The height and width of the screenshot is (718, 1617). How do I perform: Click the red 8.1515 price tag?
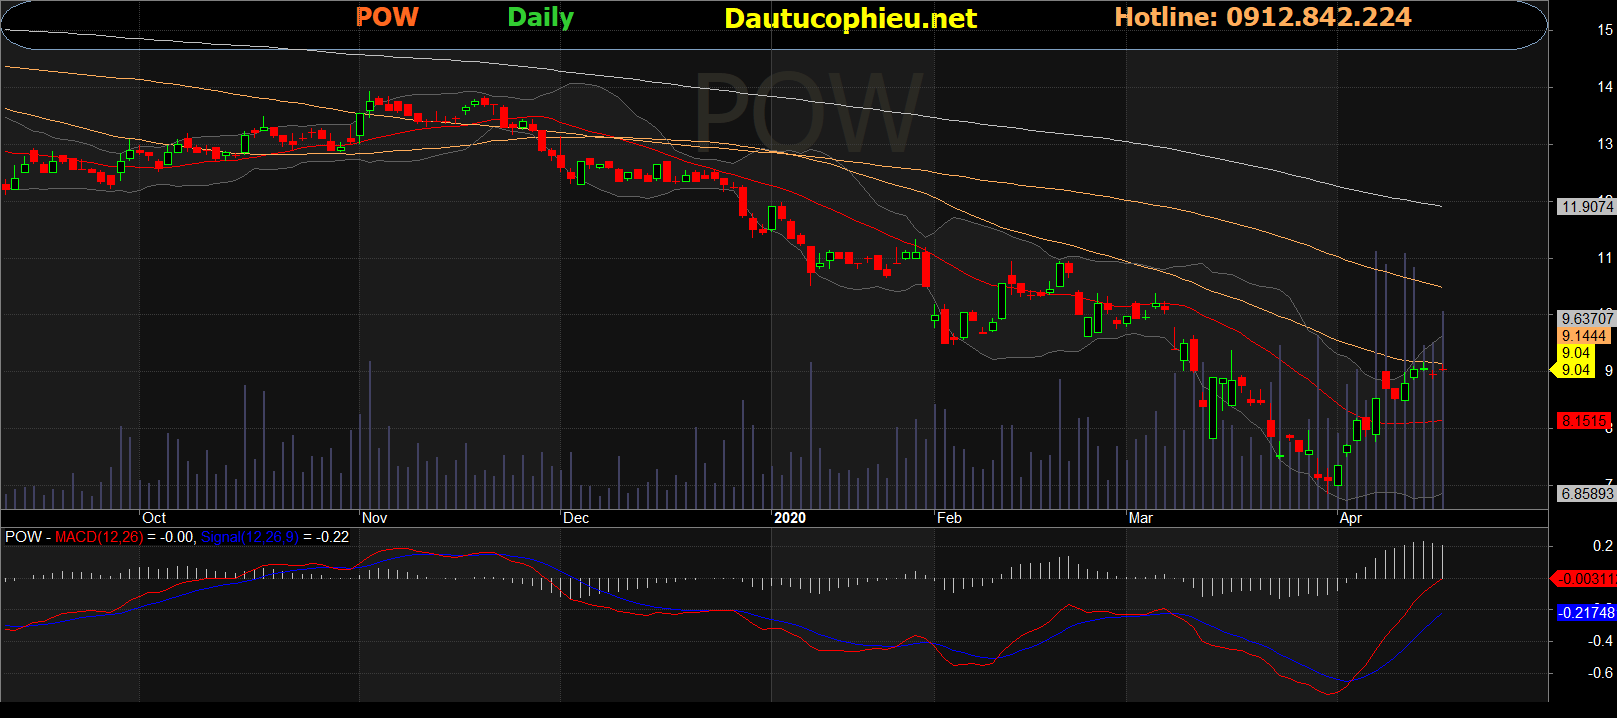[1583, 421]
